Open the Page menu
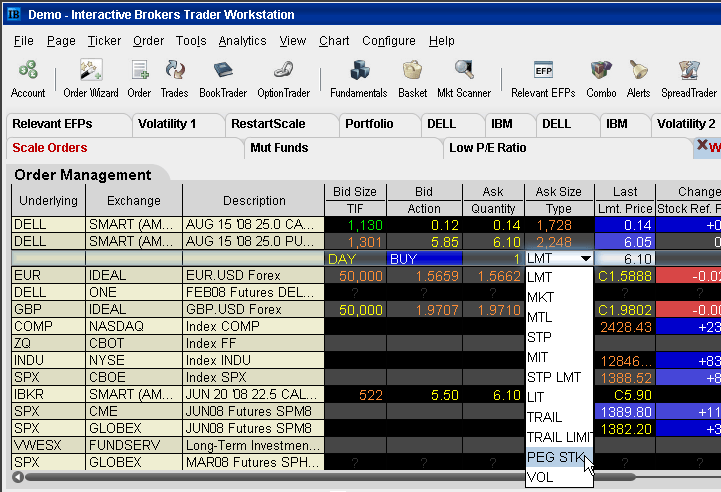 coord(61,41)
